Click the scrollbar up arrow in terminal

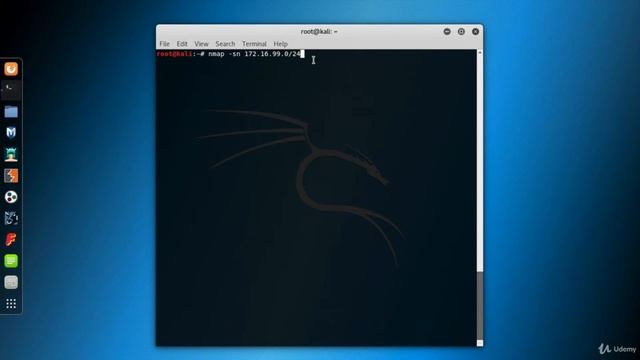pos(480,53)
